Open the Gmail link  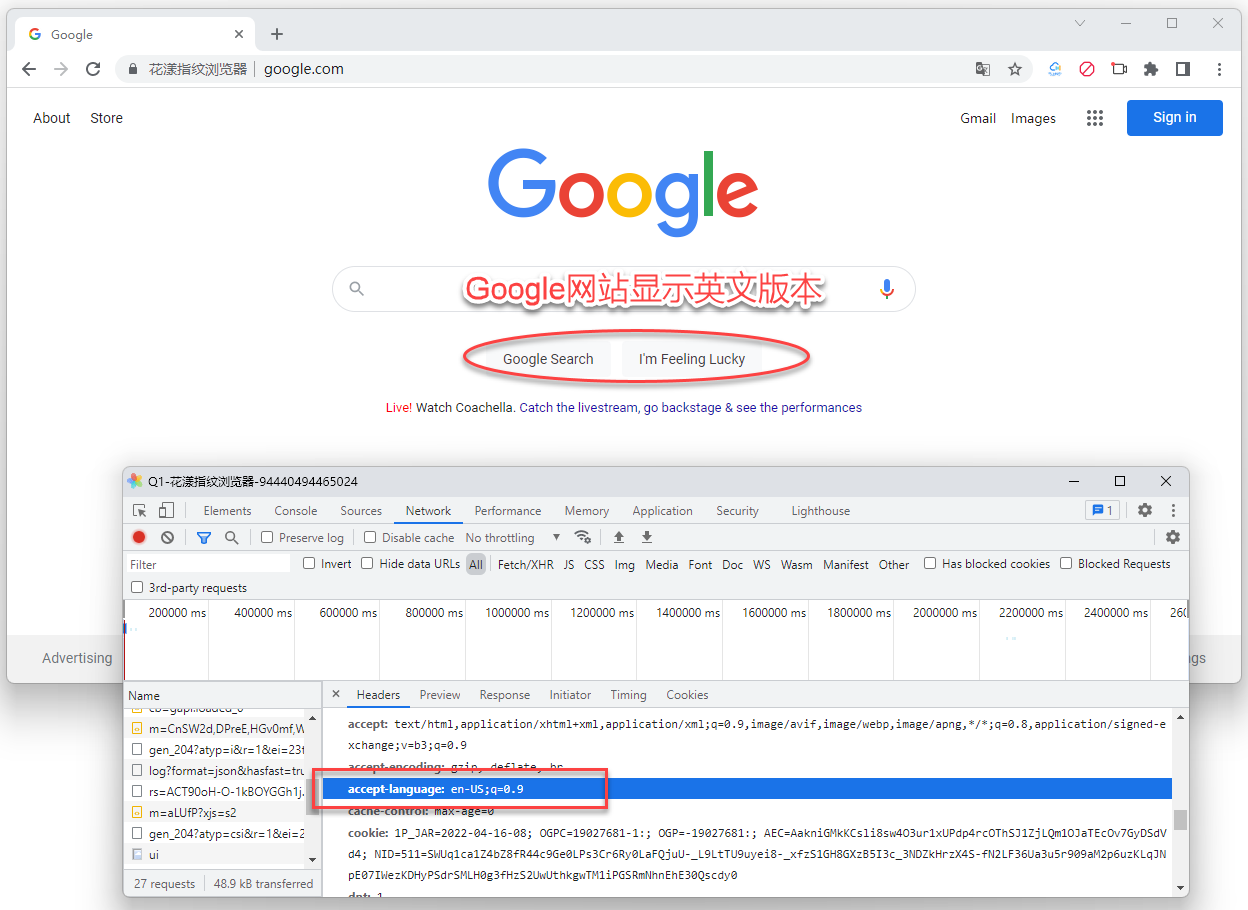point(978,118)
